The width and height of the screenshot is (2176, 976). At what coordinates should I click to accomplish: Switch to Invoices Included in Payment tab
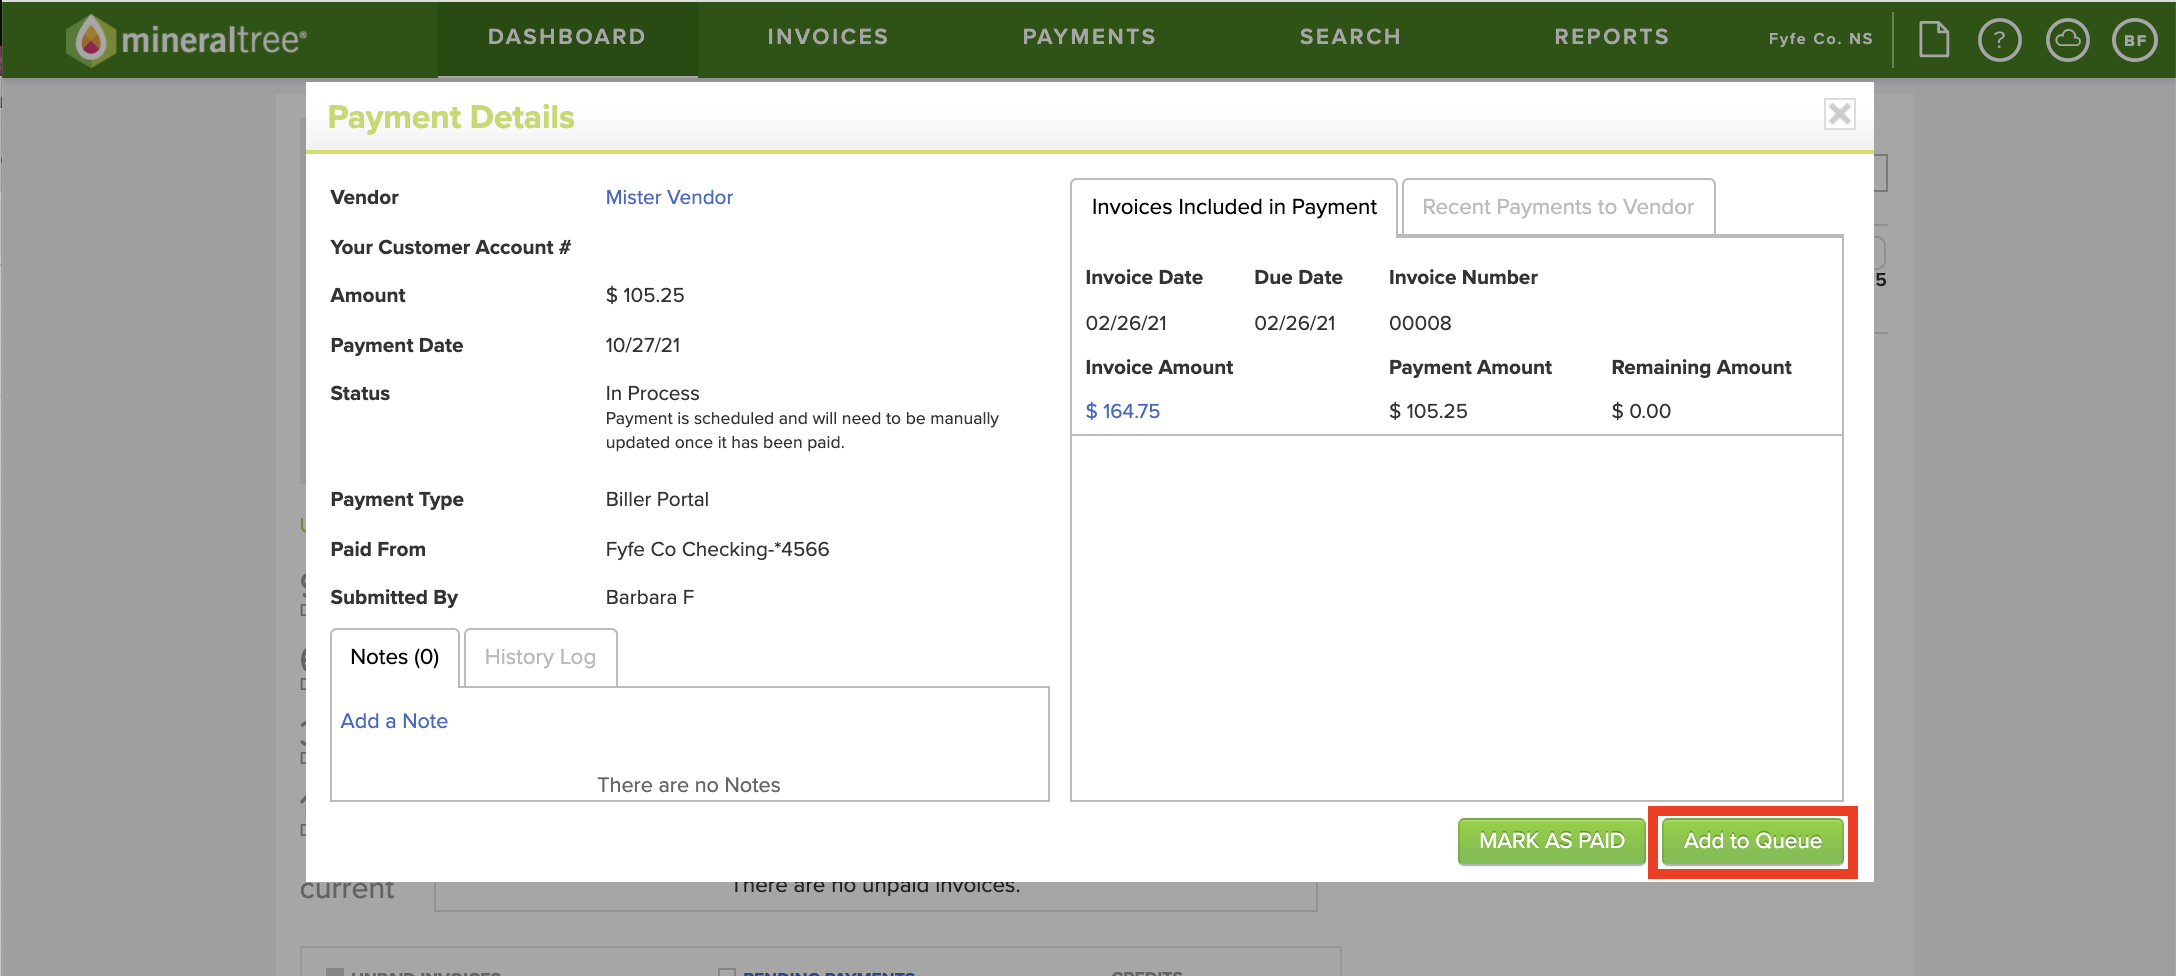pyautogui.click(x=1234, y=207)
